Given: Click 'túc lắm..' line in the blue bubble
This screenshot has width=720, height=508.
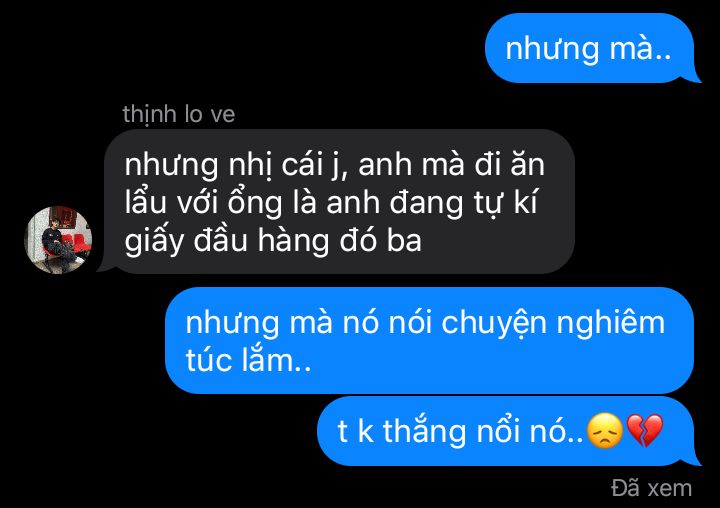Looking at the screenshot, I should click(248, 360).
